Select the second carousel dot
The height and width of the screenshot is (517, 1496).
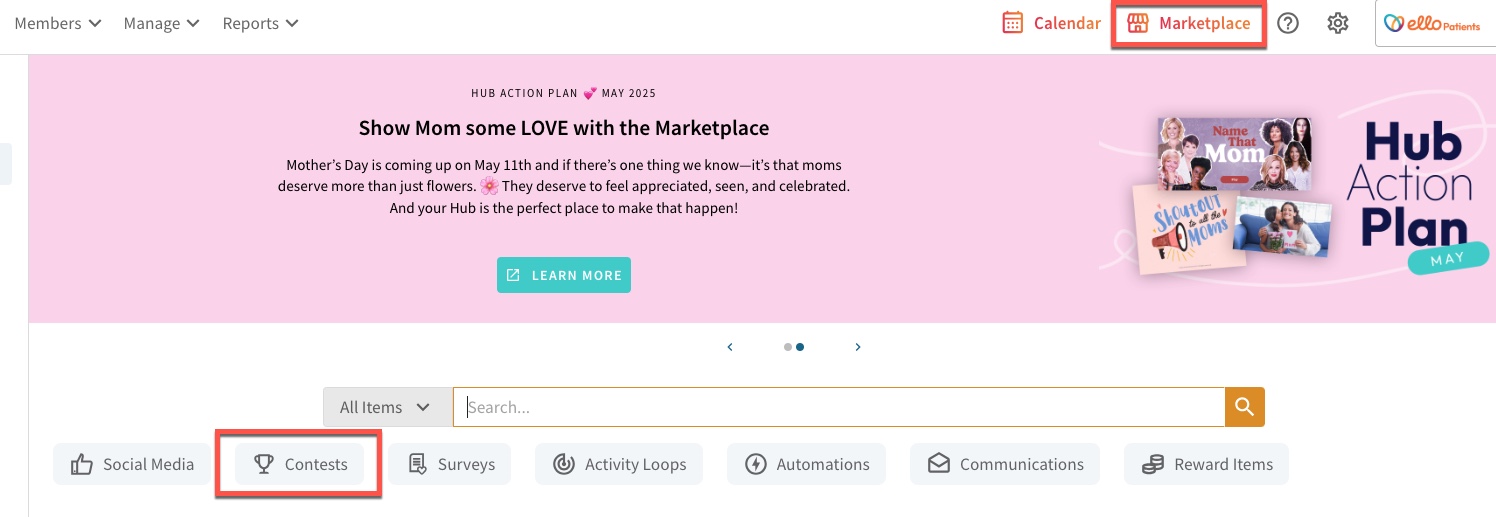pos(800,347)
